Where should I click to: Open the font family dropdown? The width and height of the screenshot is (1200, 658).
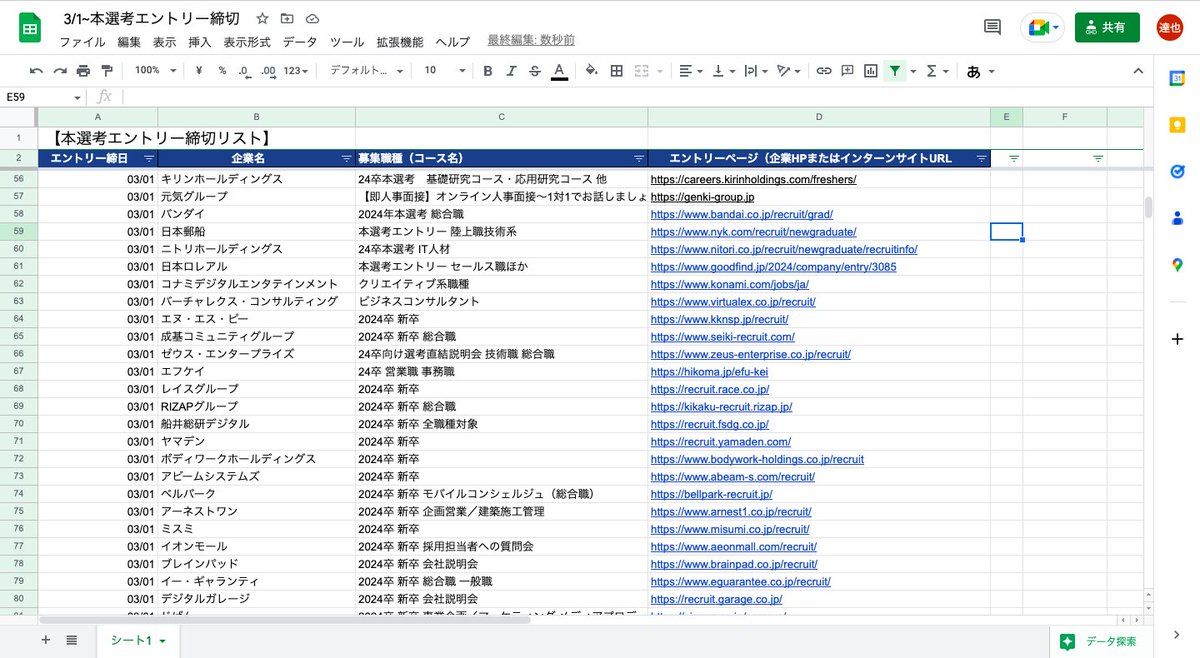tap(366, 71)
